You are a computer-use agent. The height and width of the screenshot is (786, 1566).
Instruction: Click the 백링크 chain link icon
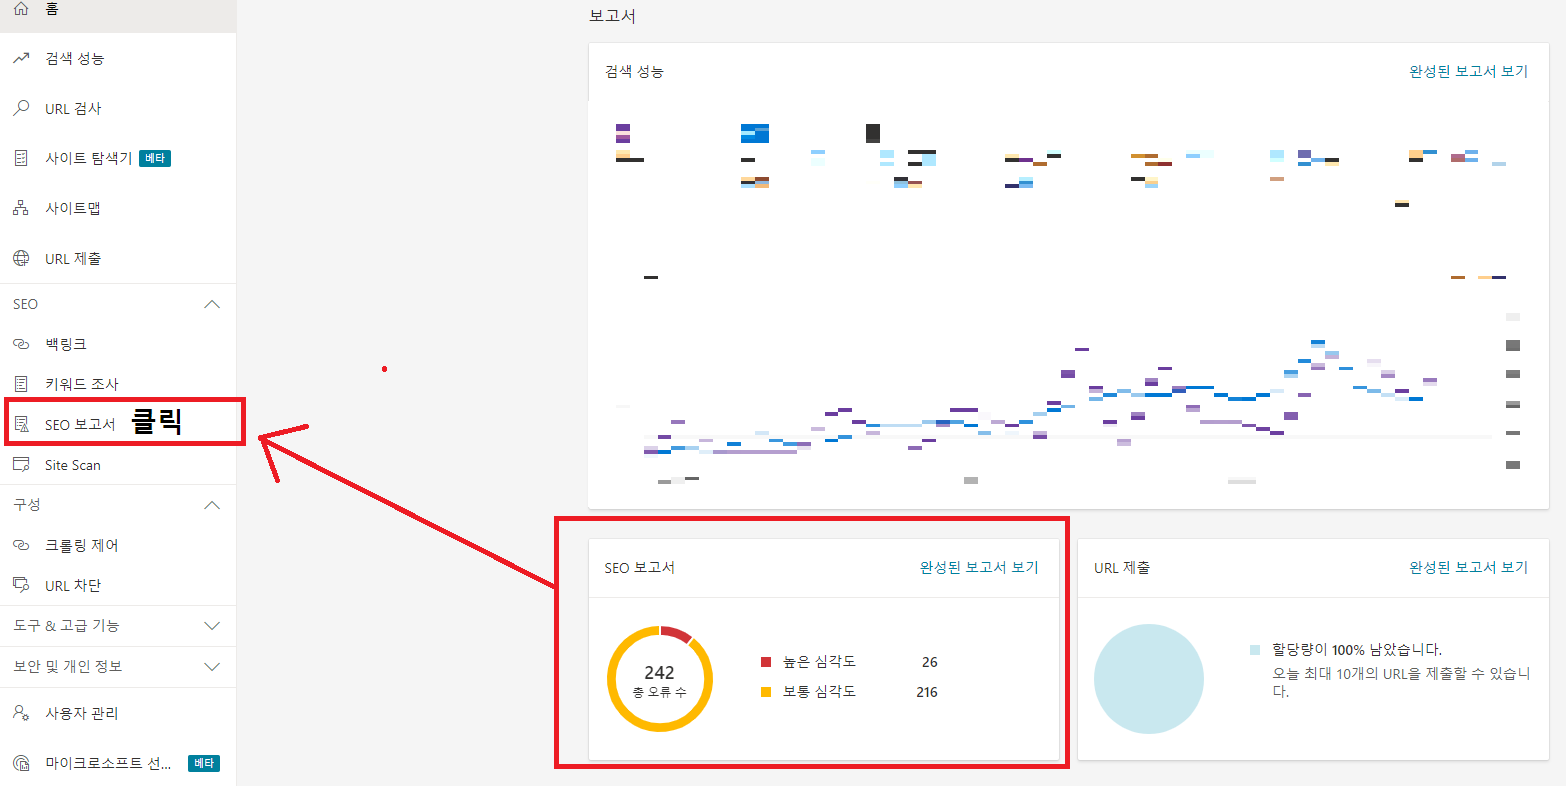coord(21,344)
